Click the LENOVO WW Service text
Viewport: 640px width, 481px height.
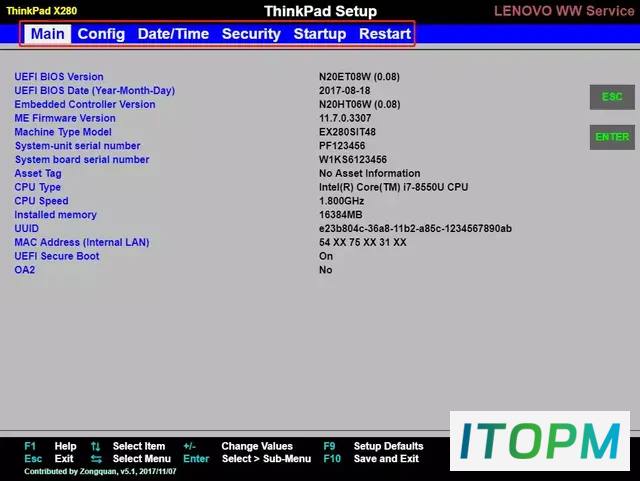coord(564,11)
